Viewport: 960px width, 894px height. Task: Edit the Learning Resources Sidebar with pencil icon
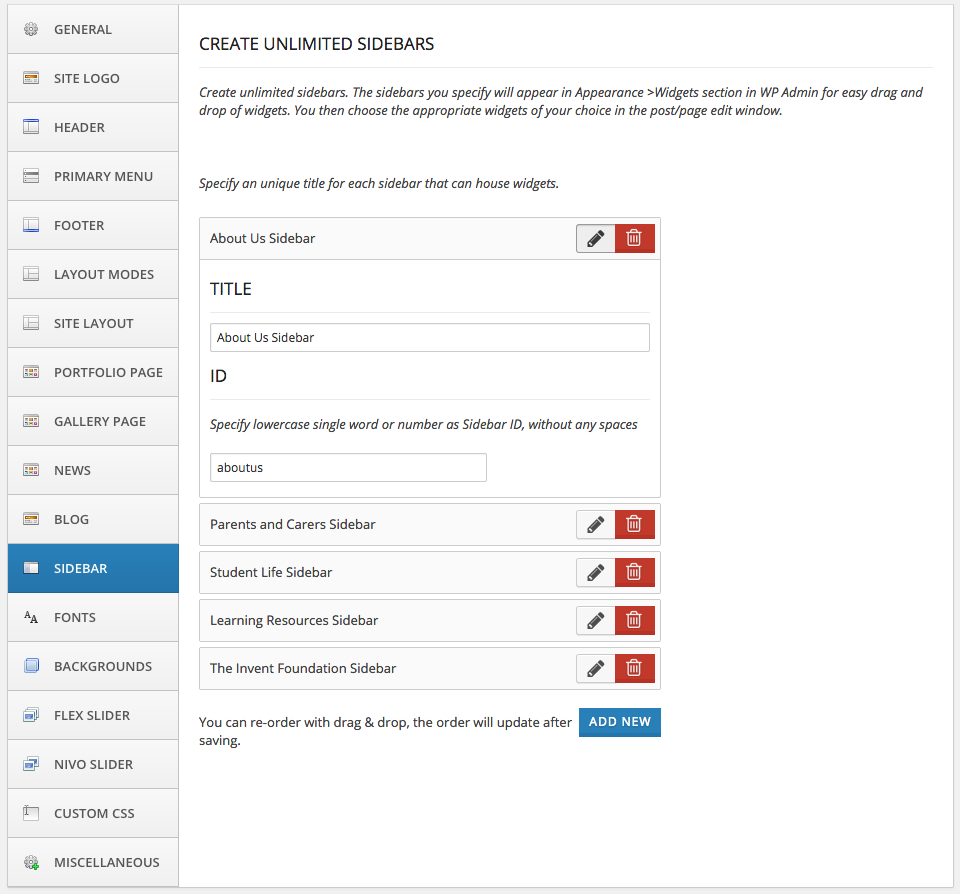595,620
